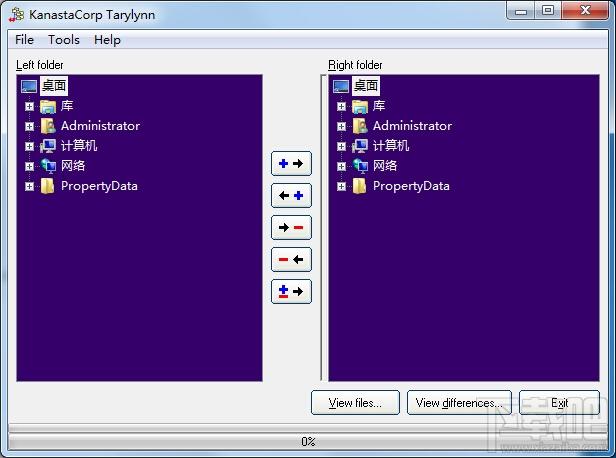Select the 网络 label in the right tree
616x458 pixels.
385,166
